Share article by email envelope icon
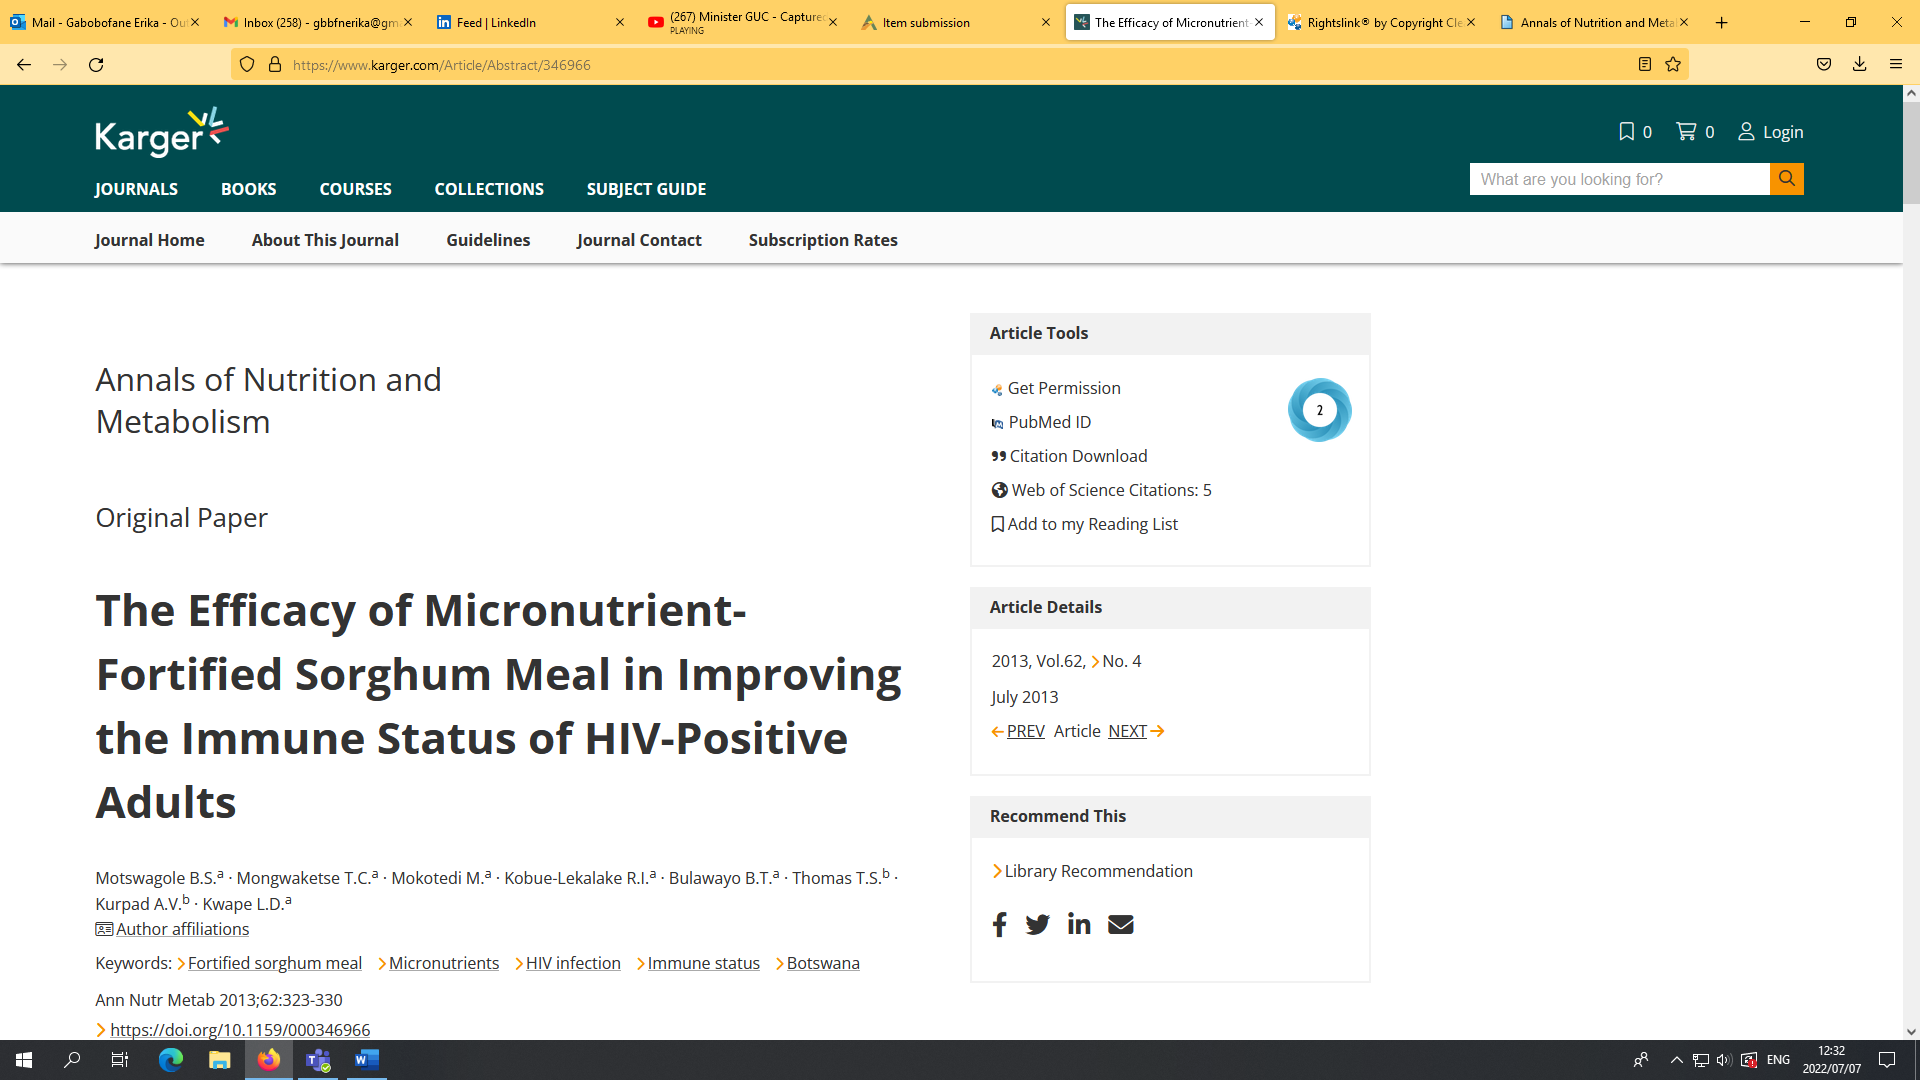The width and height of the screenshot is (1920, 1080). (x=1121, y=924)
